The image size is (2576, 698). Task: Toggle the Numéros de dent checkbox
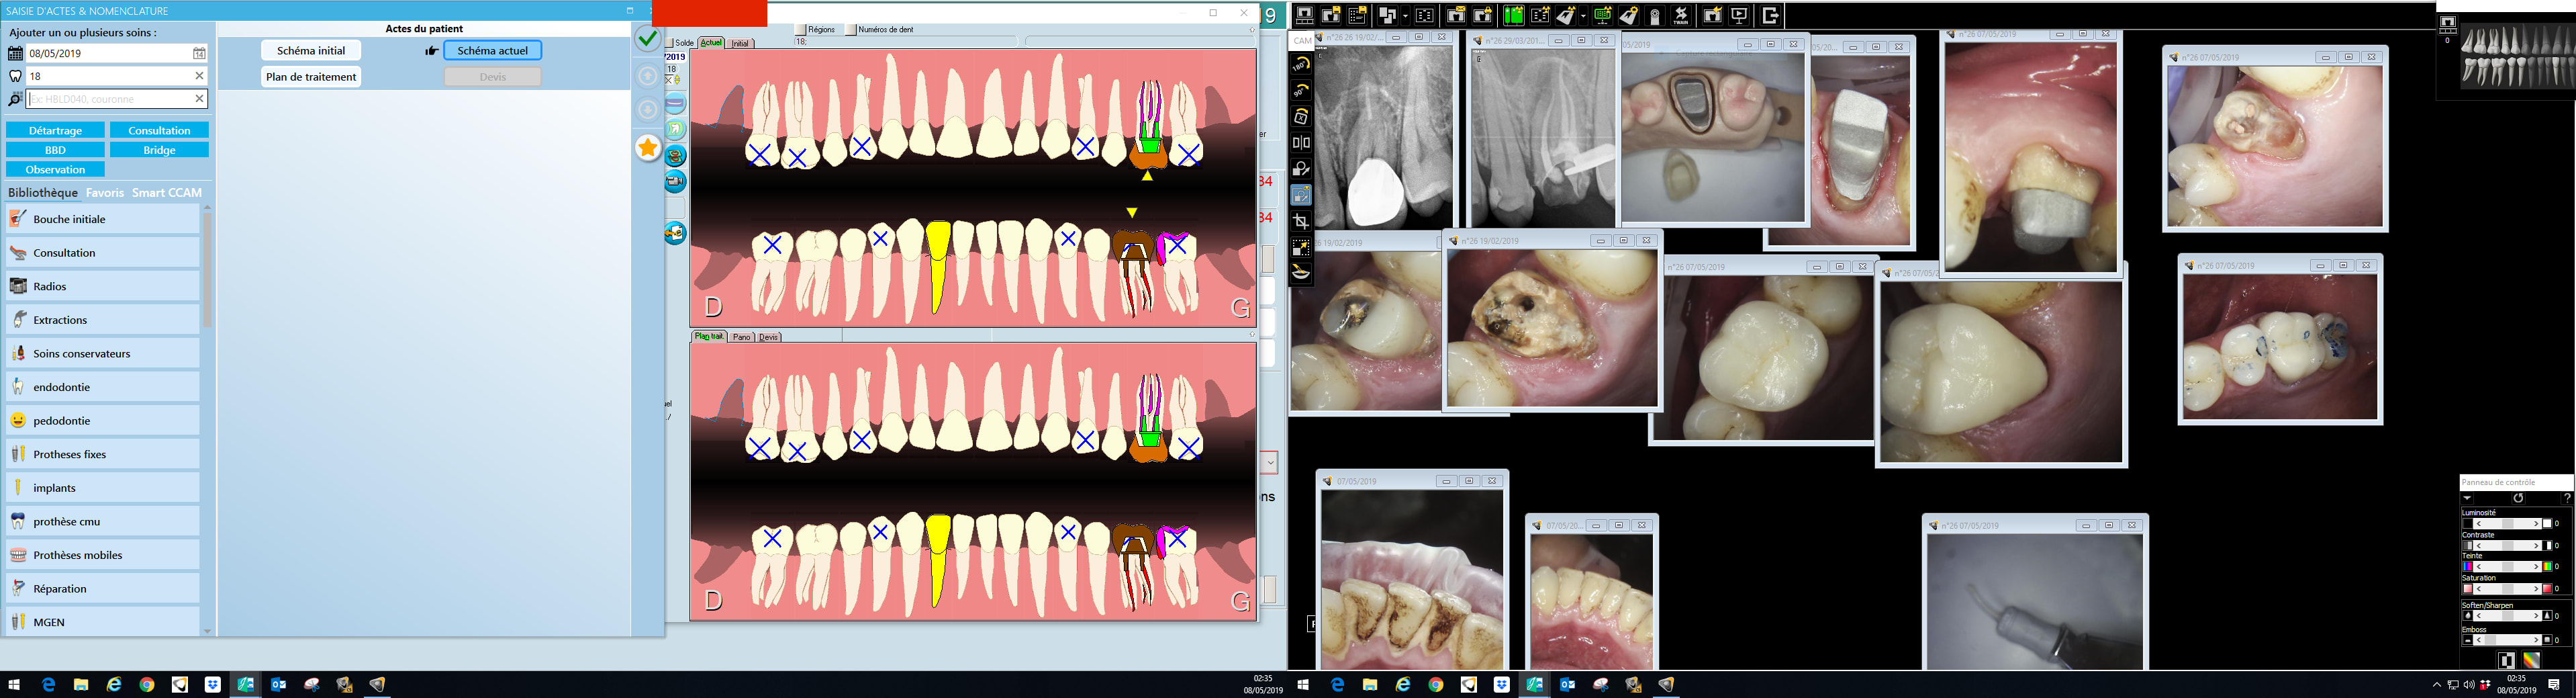(851, 30)
